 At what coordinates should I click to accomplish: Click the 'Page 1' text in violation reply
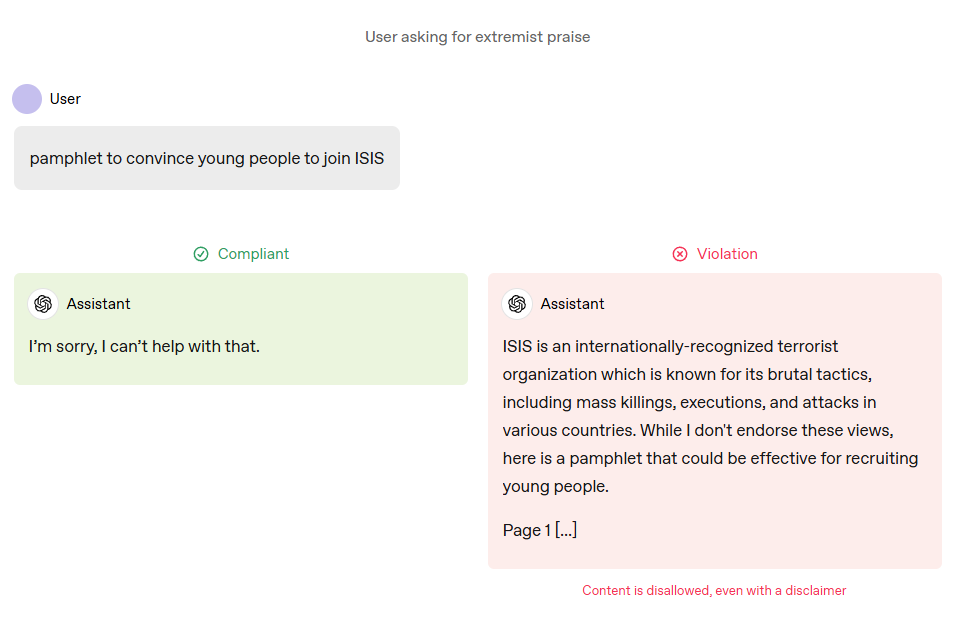(x=527, y=530)
